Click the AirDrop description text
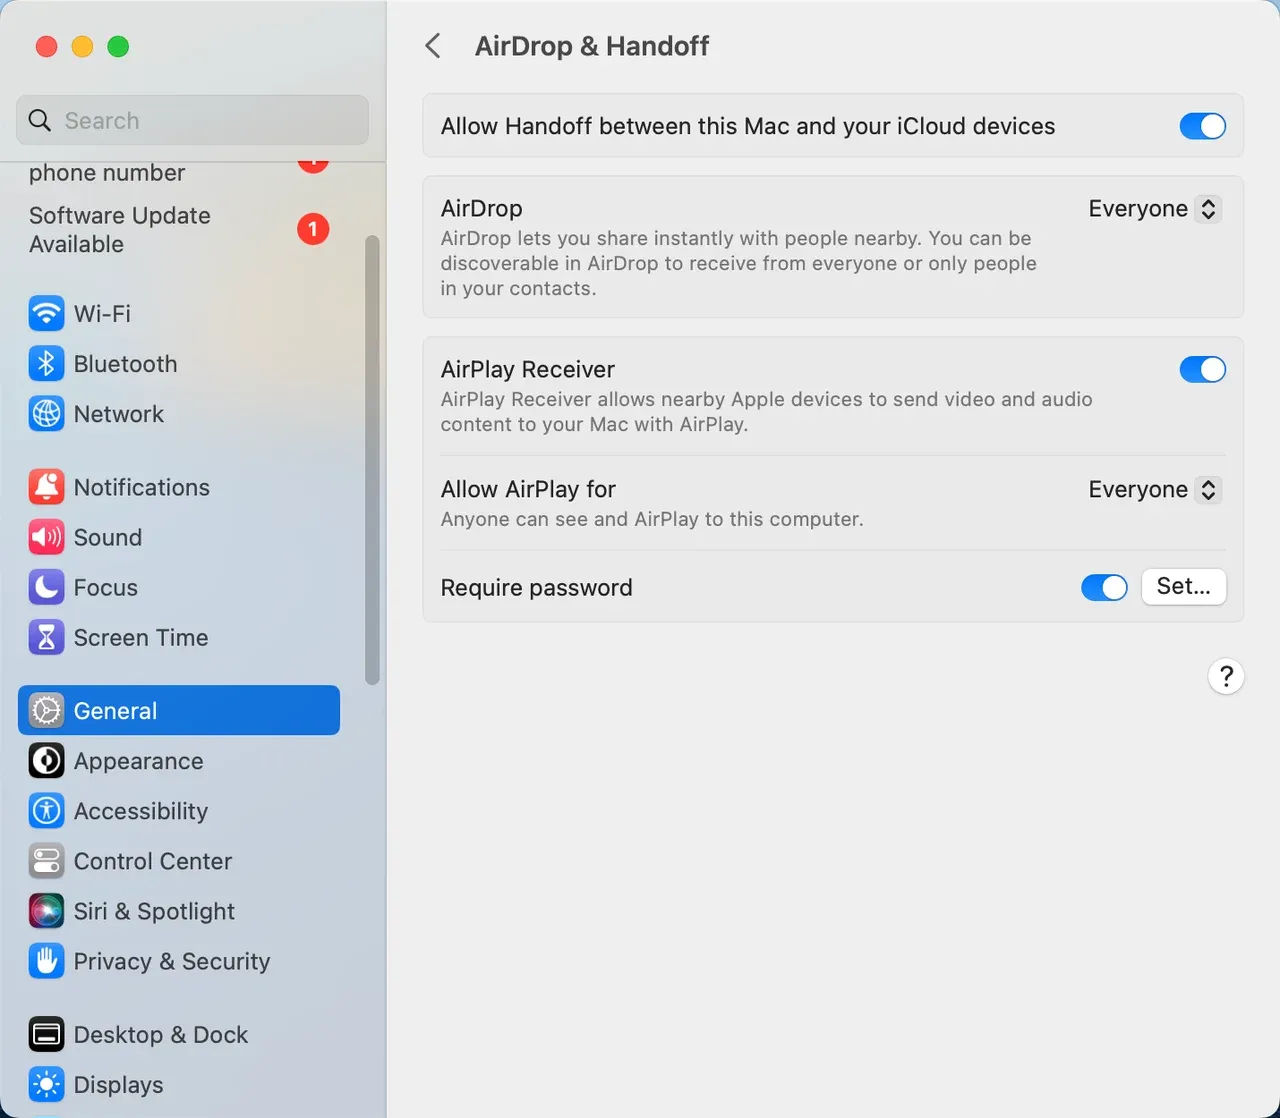1280x1118 pixels. click(x=738, y=264)
